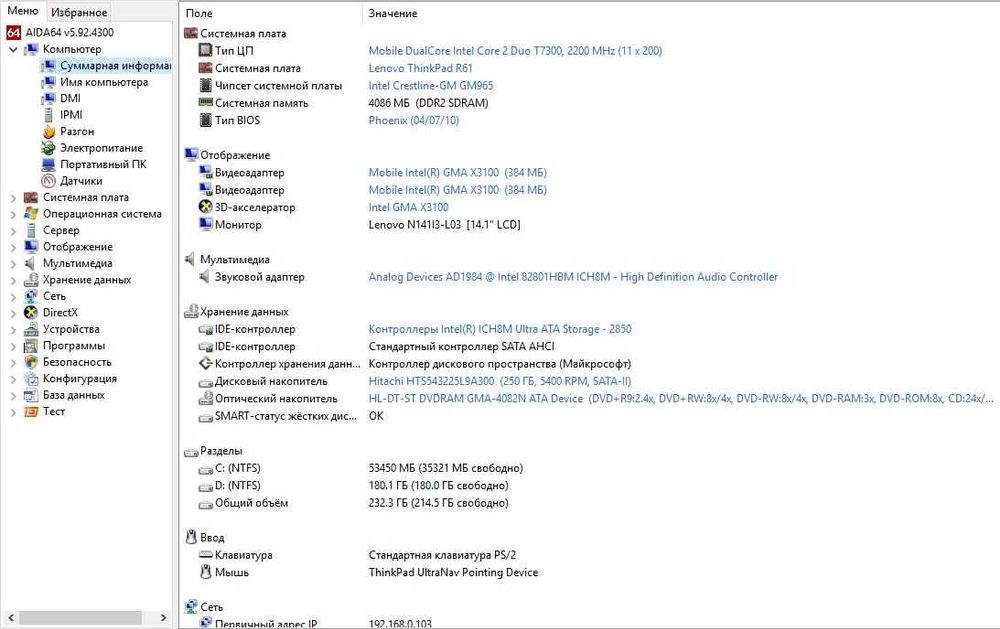Click the Оптический накопитель icon
Image resolution: width=1000 pixels, height=629 pixels.
tap(205, 398)
